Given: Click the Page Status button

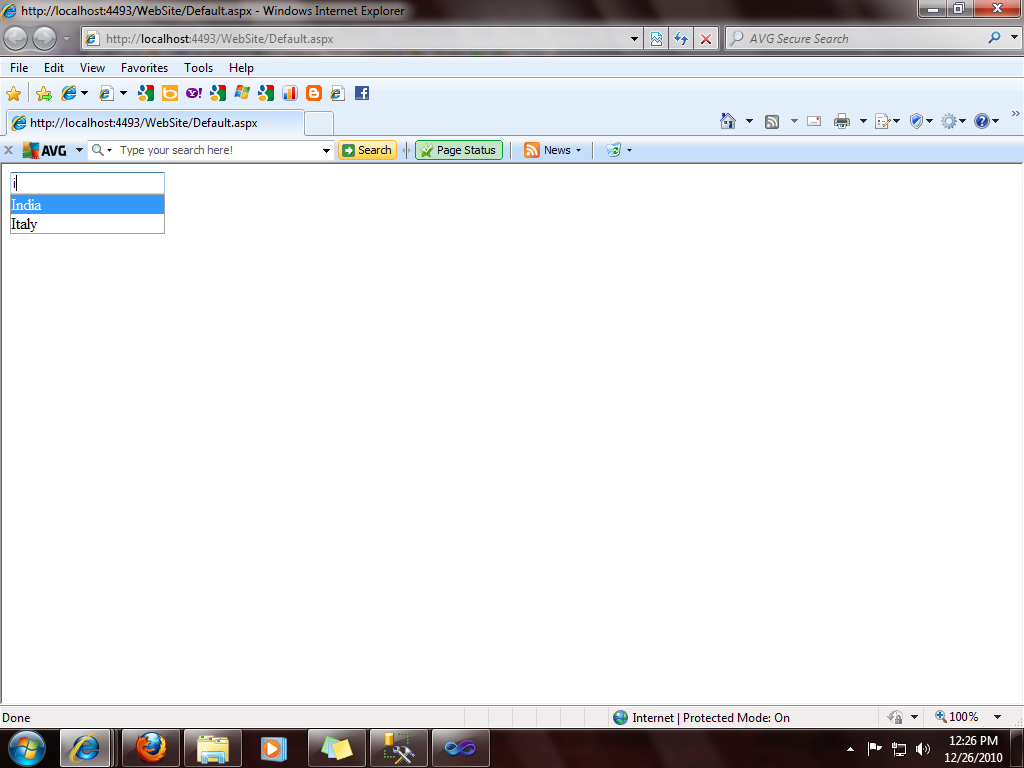Looking at the screenshot, I should [459, 150].
